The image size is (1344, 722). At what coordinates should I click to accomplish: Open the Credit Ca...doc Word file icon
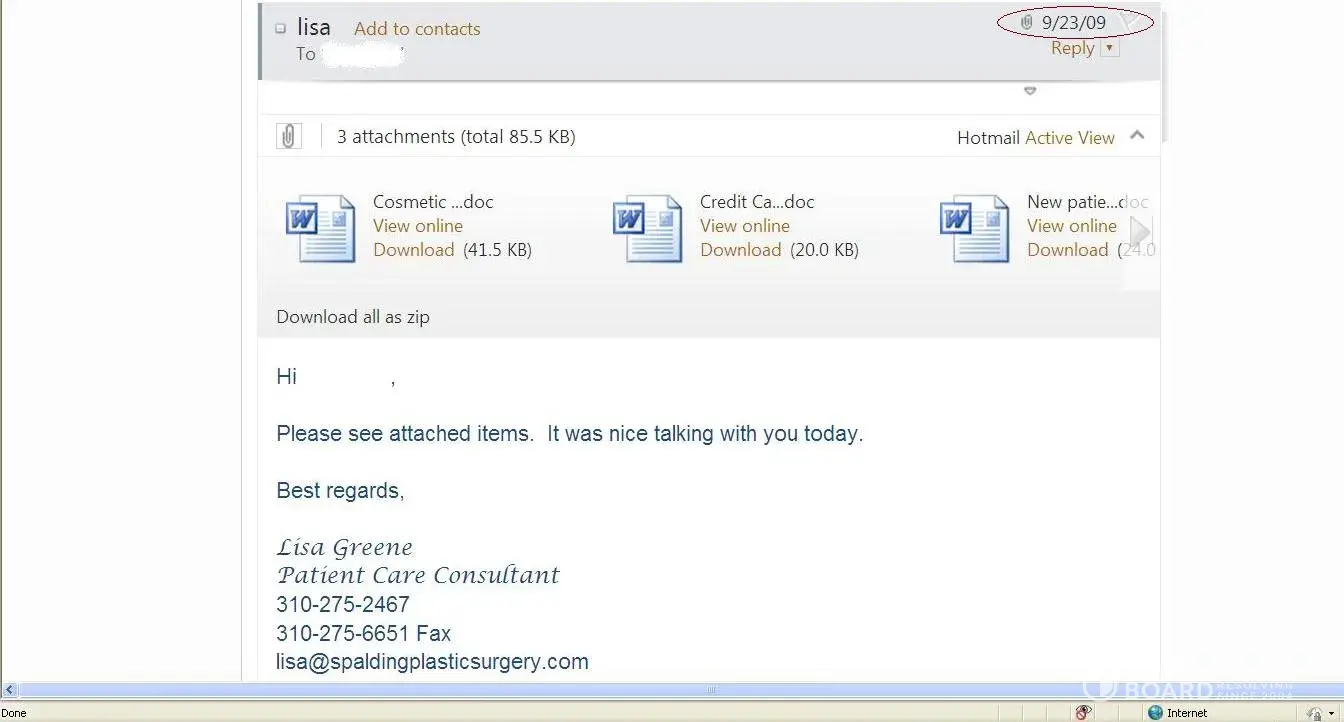coord(647,228)
